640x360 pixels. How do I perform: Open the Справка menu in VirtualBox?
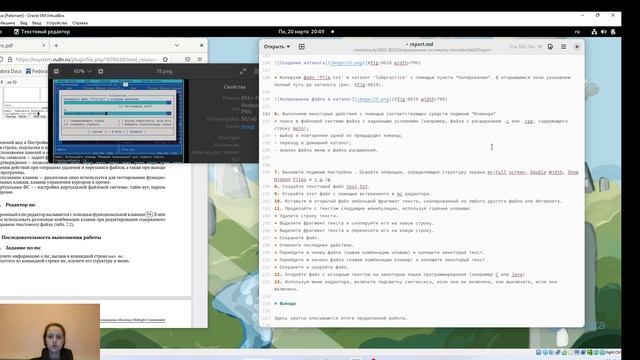80,23
